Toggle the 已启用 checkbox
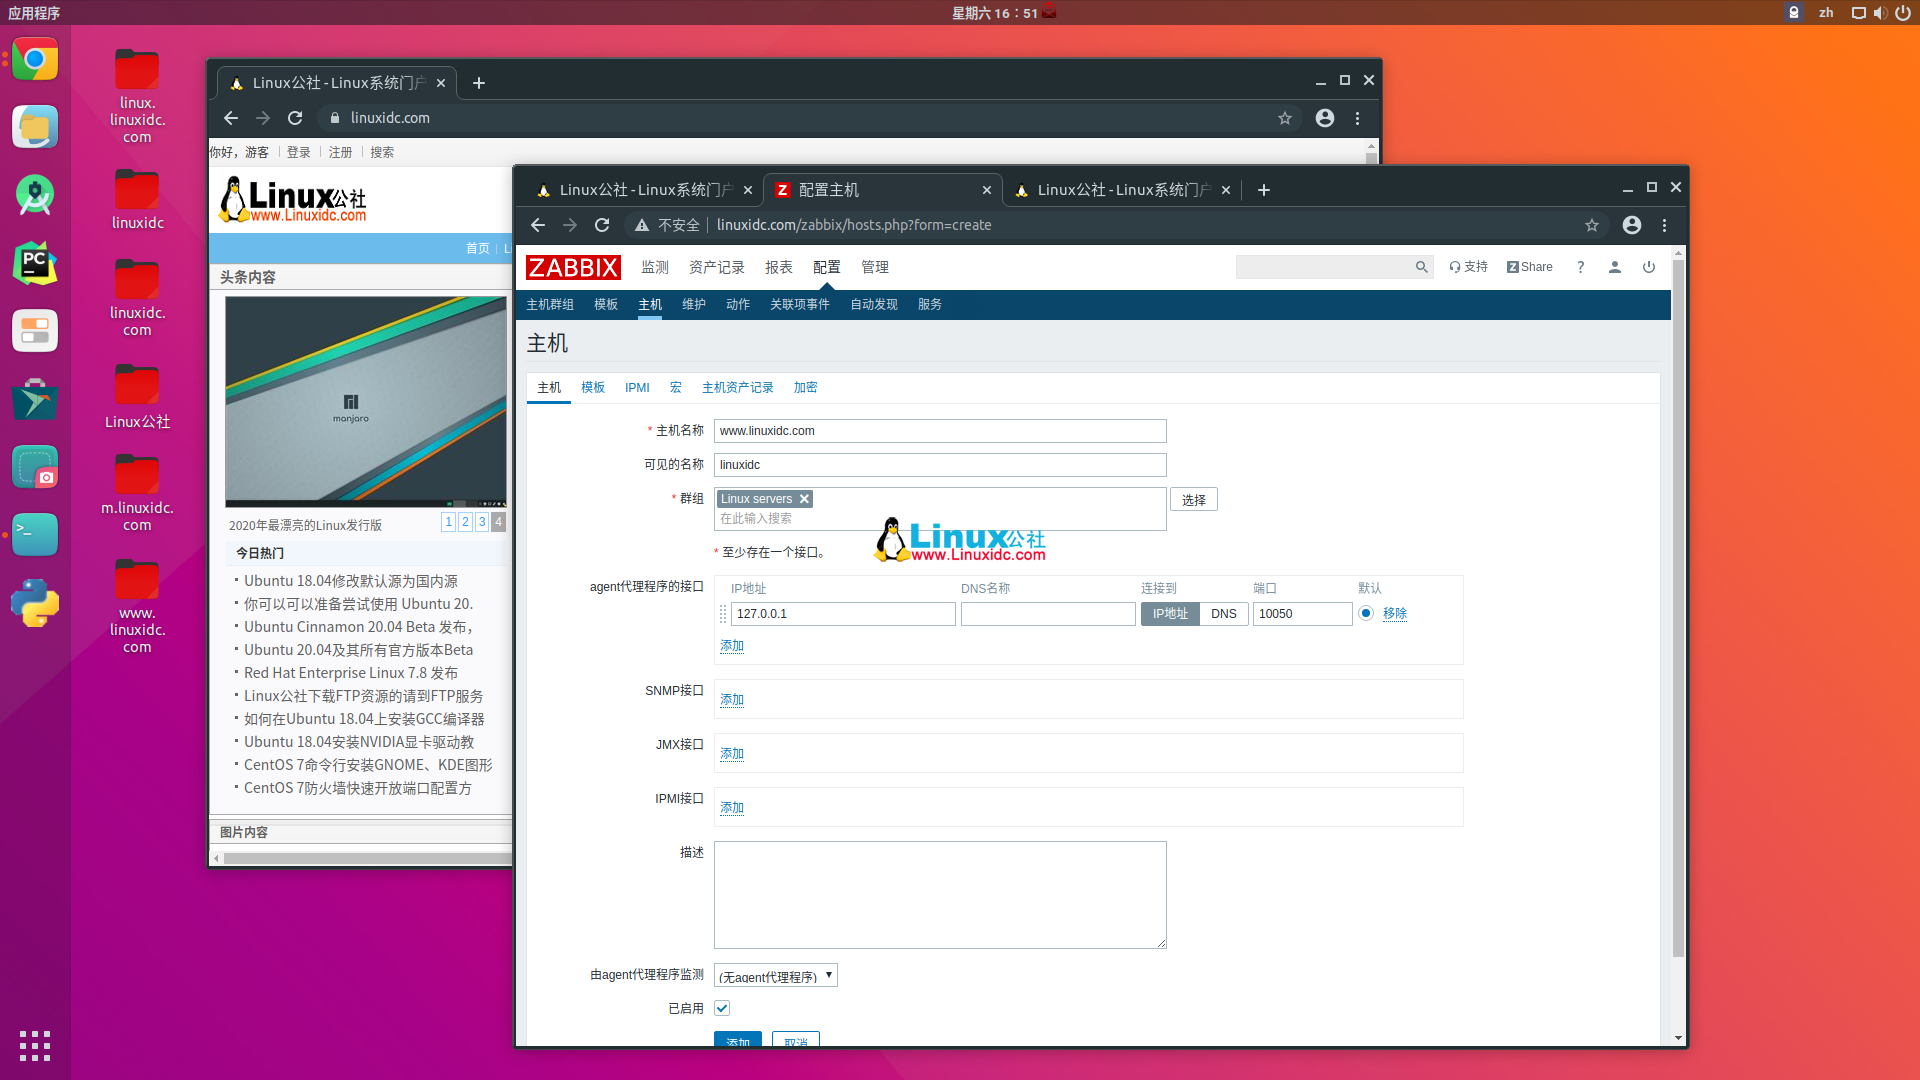This screenshot has height=1080, width=1920. (x=722, y=1008)
